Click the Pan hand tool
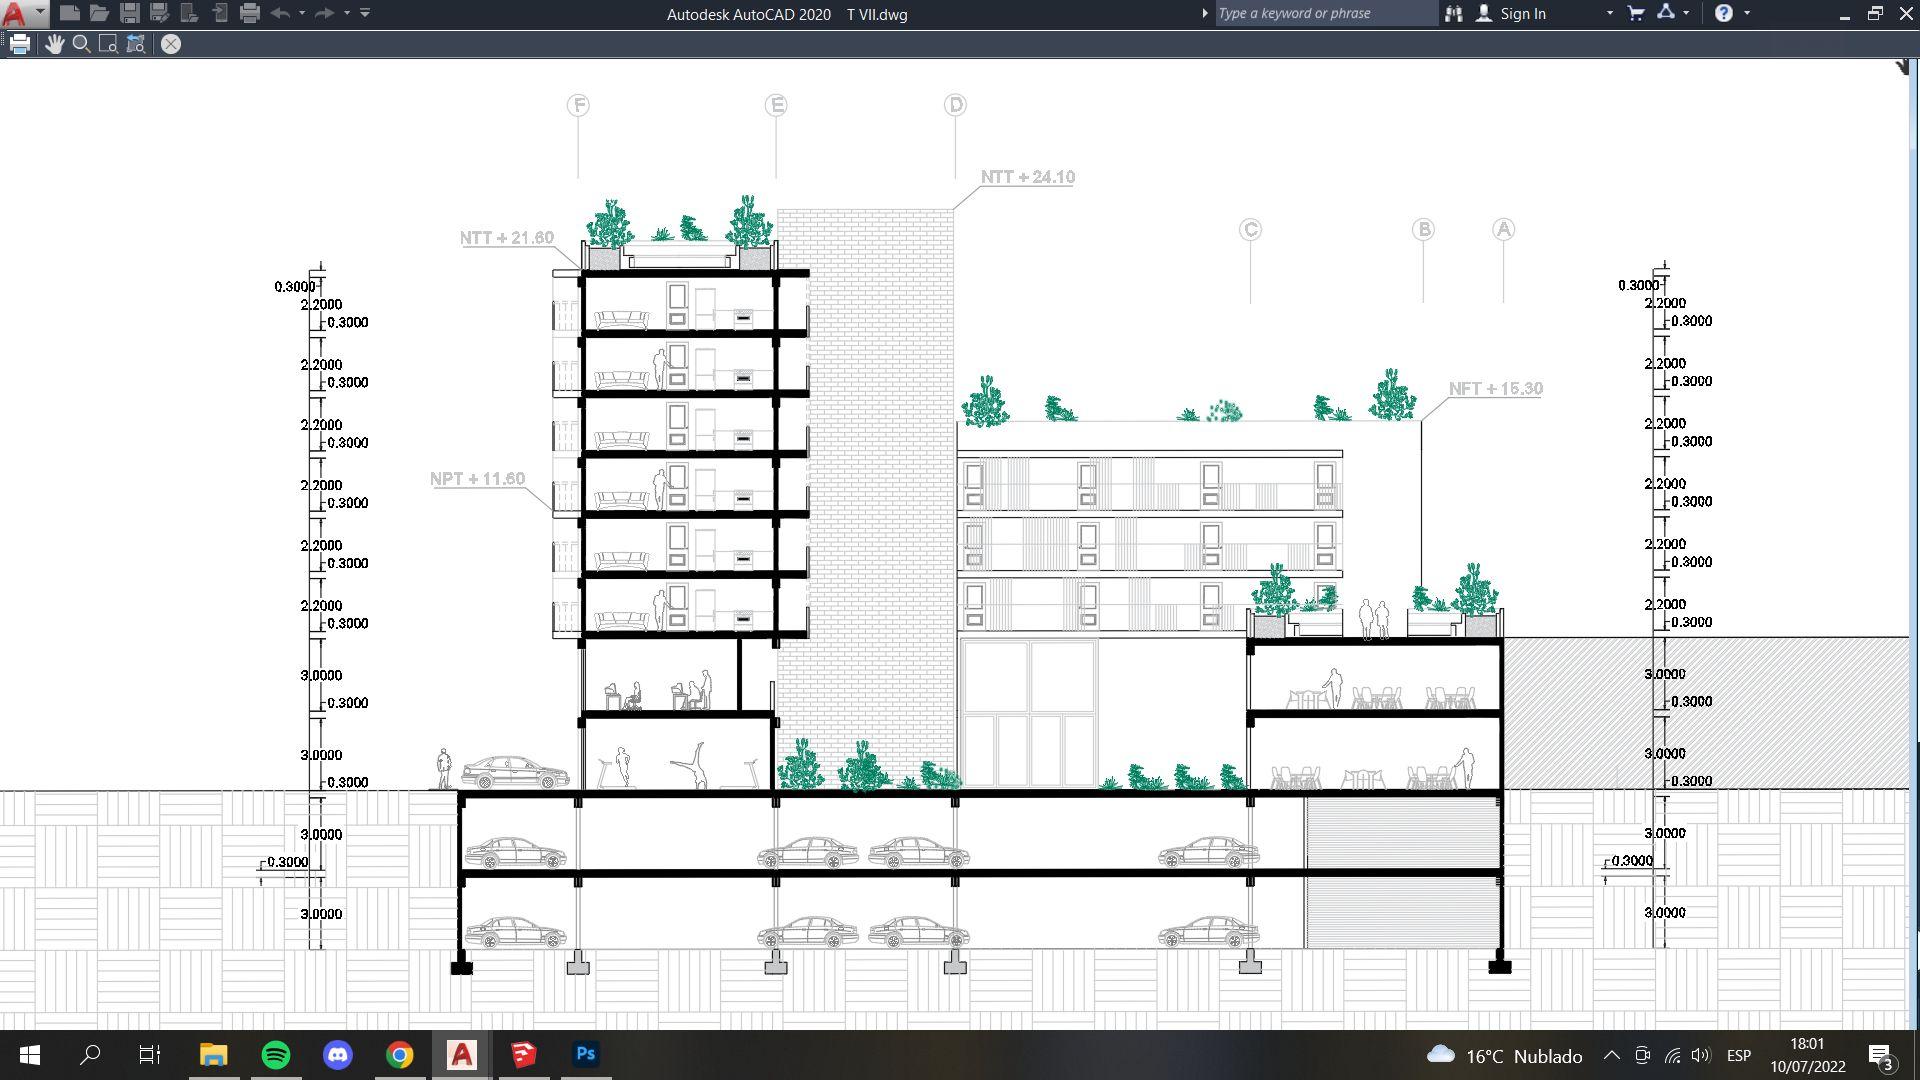1920x1080 pixels. coord(54,44)
